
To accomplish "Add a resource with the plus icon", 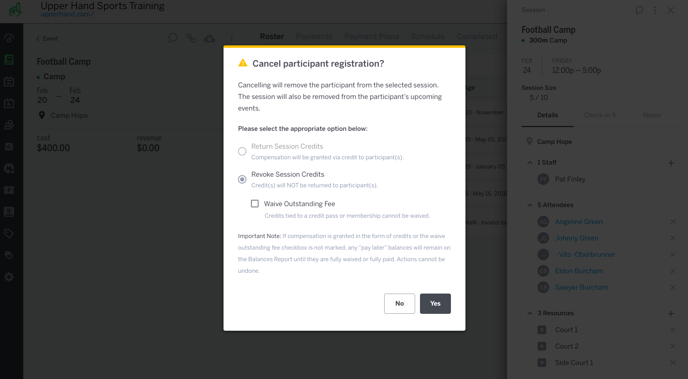I will click(671, 314).
